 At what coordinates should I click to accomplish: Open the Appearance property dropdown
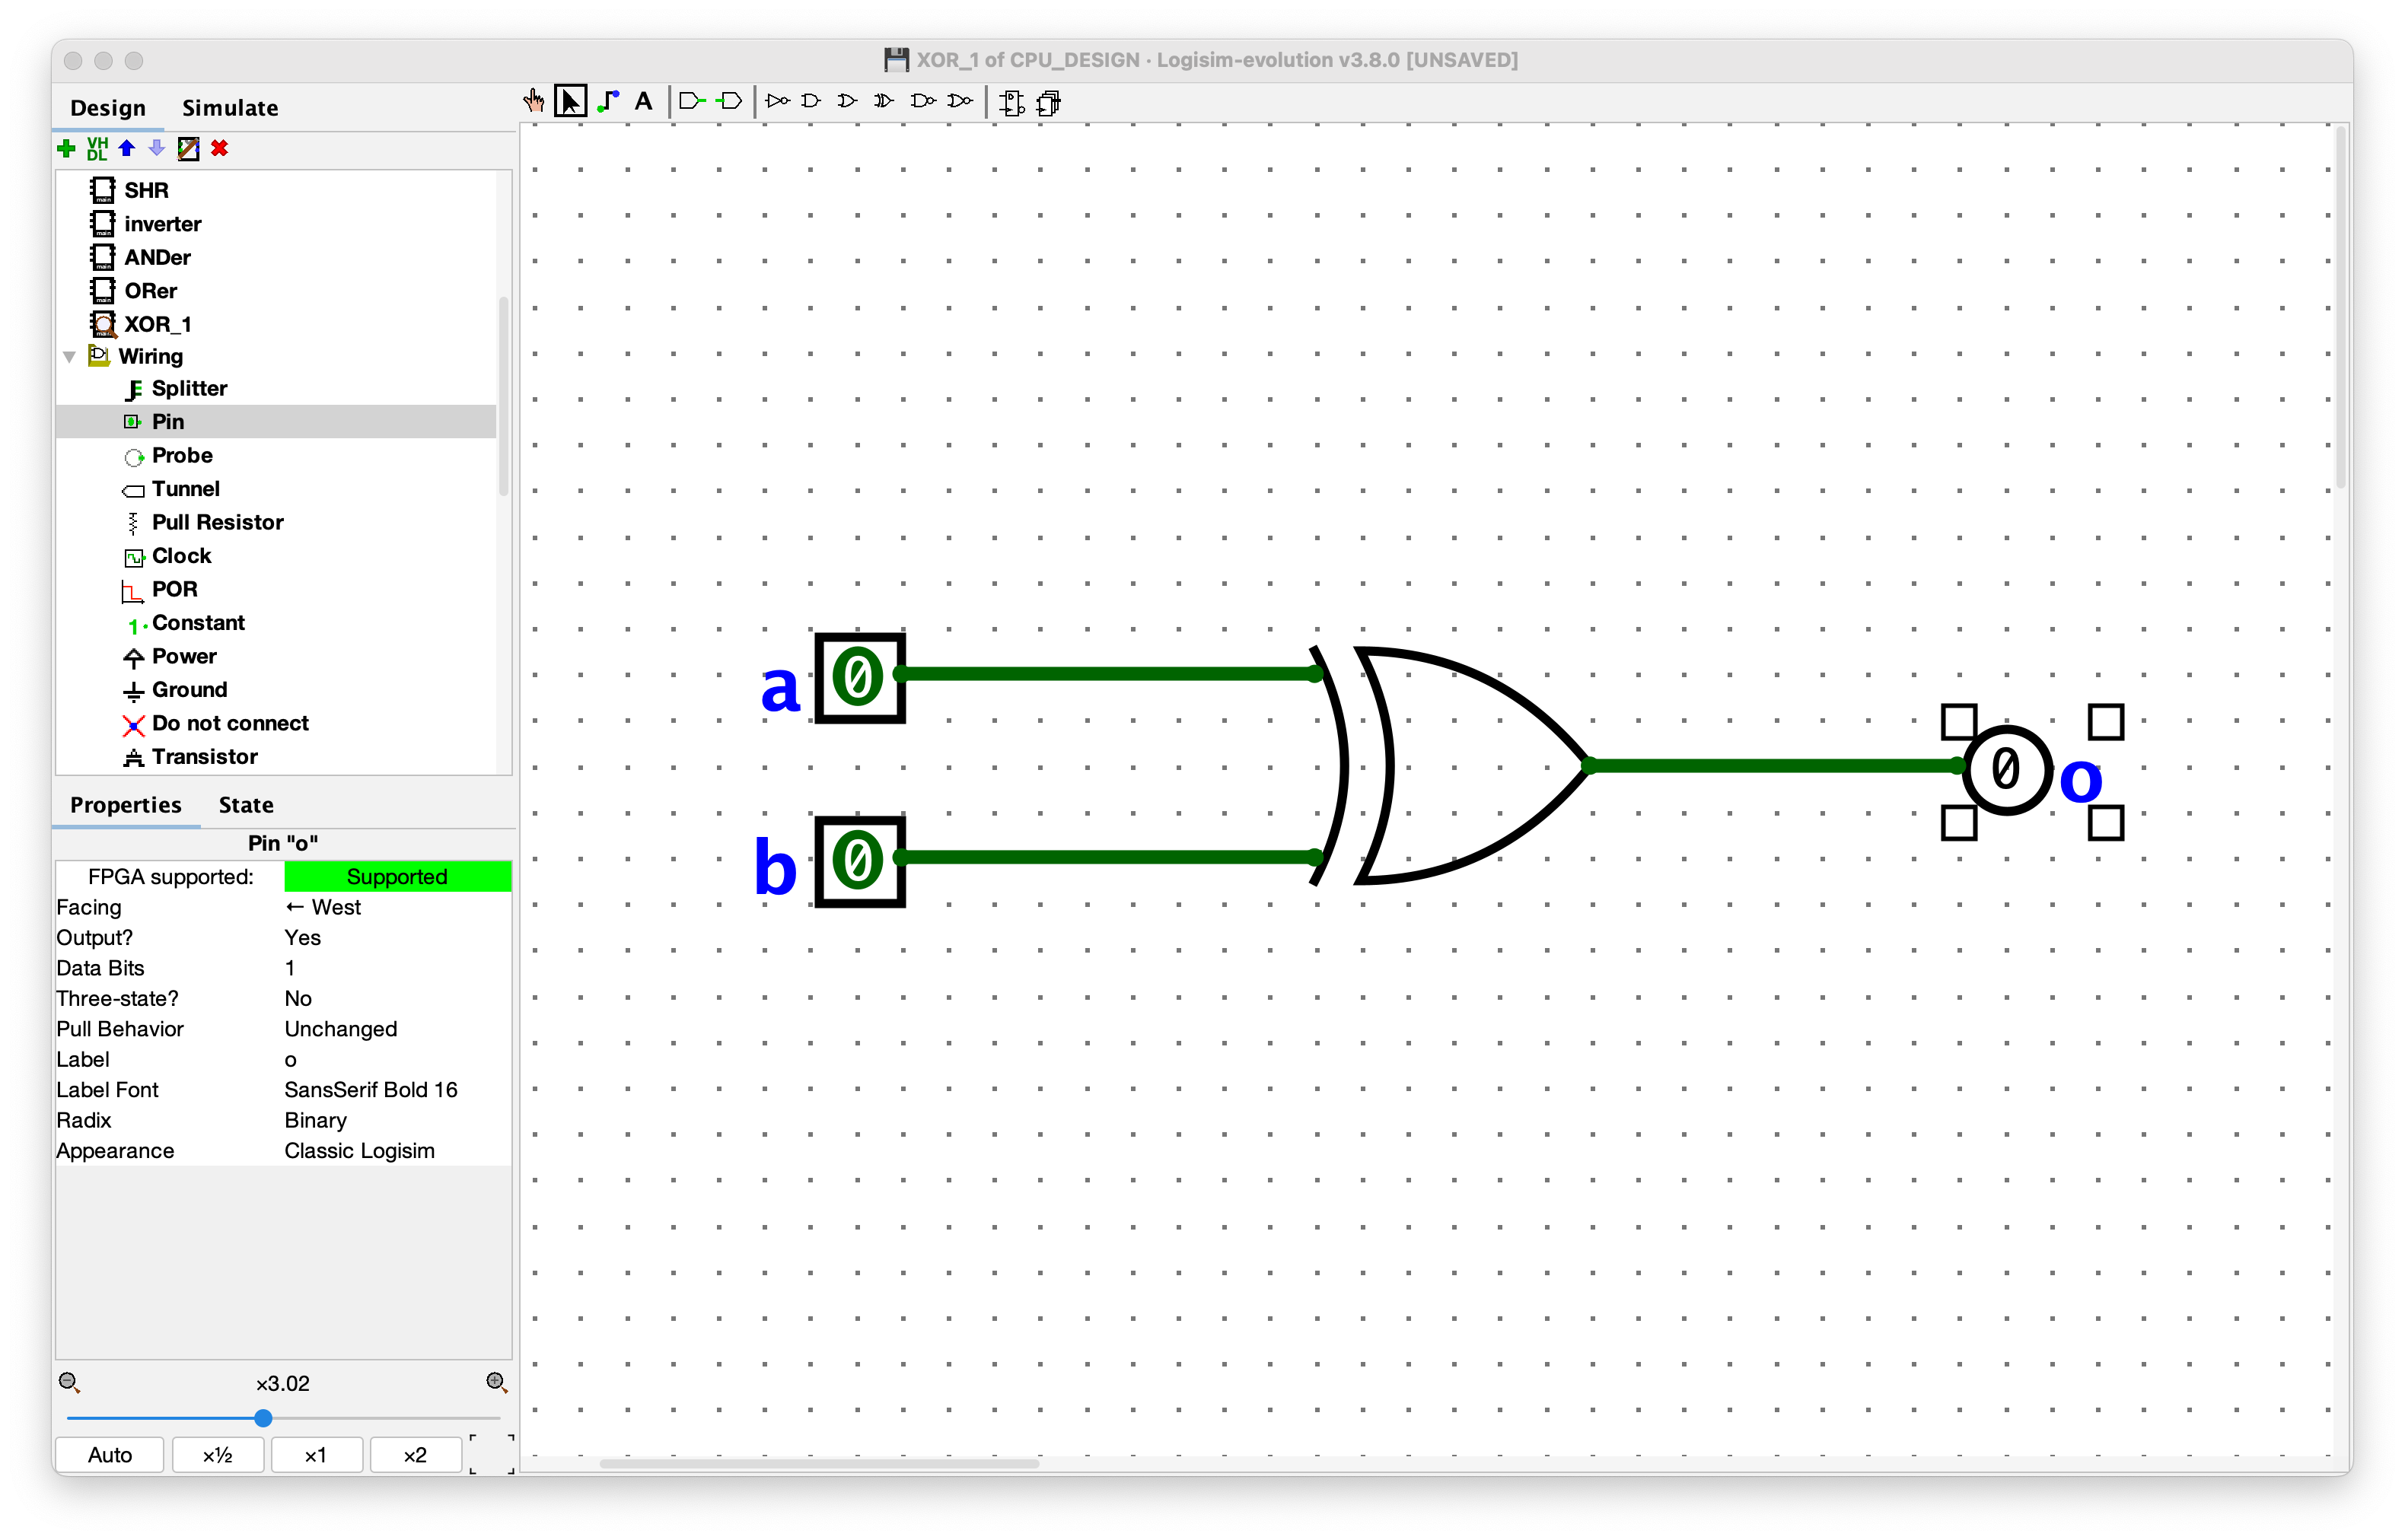[397, 1151]
